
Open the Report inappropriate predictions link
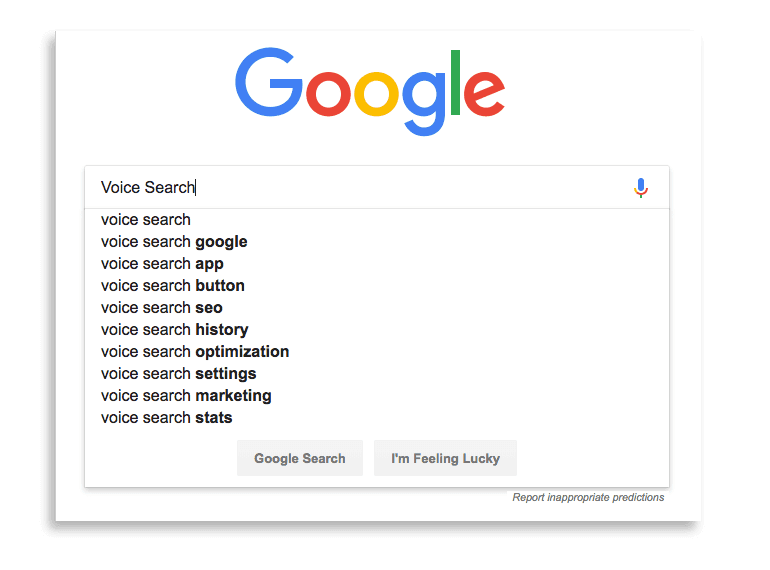588,497
